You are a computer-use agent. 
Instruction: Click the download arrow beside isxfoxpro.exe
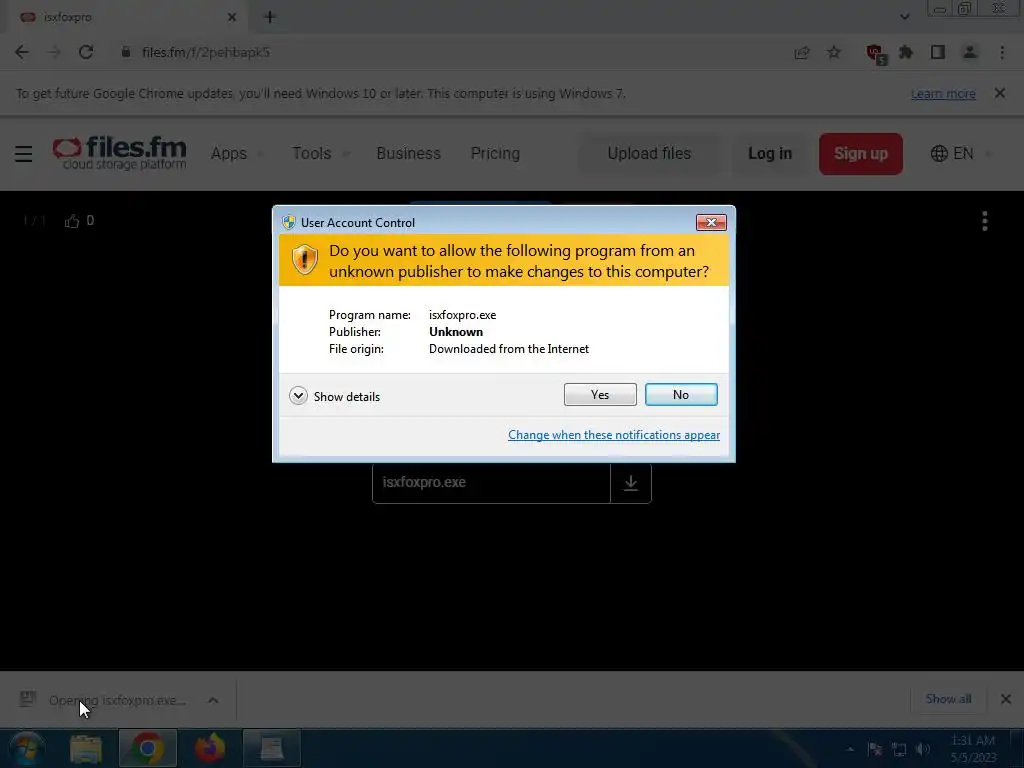coord(631,483)
